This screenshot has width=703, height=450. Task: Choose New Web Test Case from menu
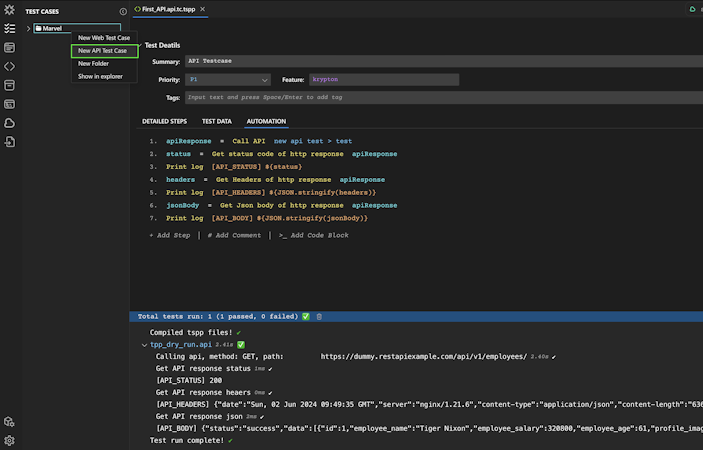(104, 38)
